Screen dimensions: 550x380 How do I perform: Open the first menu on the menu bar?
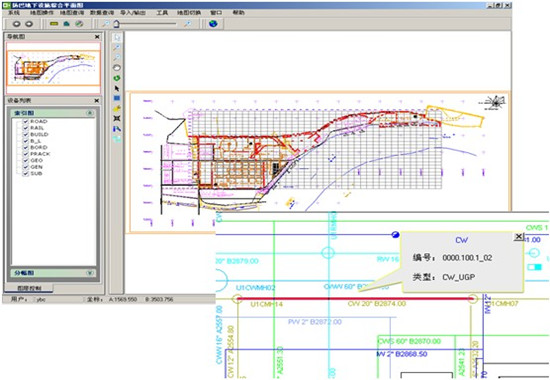14,13
